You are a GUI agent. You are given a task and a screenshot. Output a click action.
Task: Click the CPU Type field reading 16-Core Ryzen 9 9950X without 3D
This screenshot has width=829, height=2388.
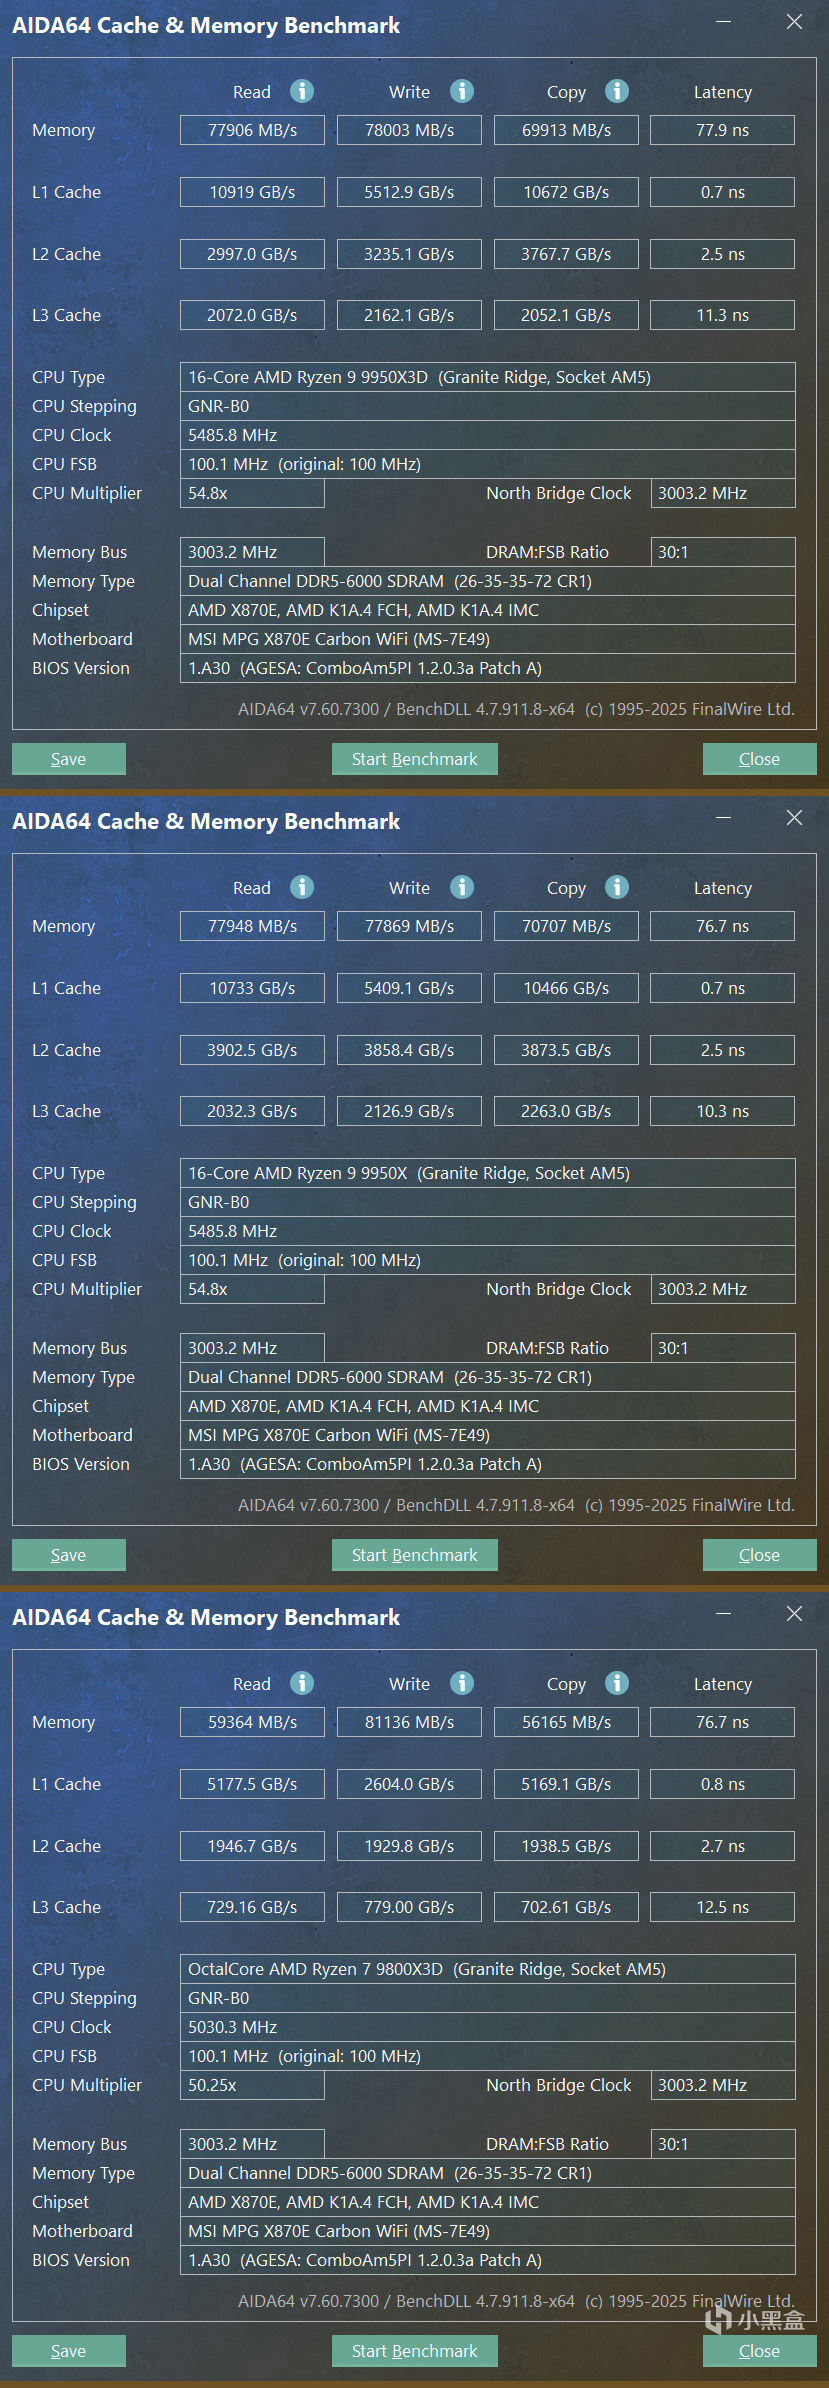(488, 1173)
